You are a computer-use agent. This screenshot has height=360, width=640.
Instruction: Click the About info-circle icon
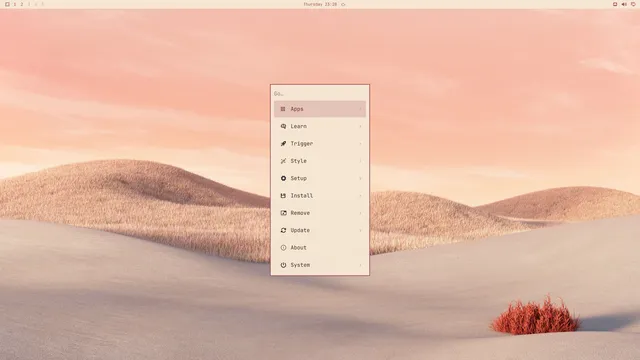coord(283,248)
